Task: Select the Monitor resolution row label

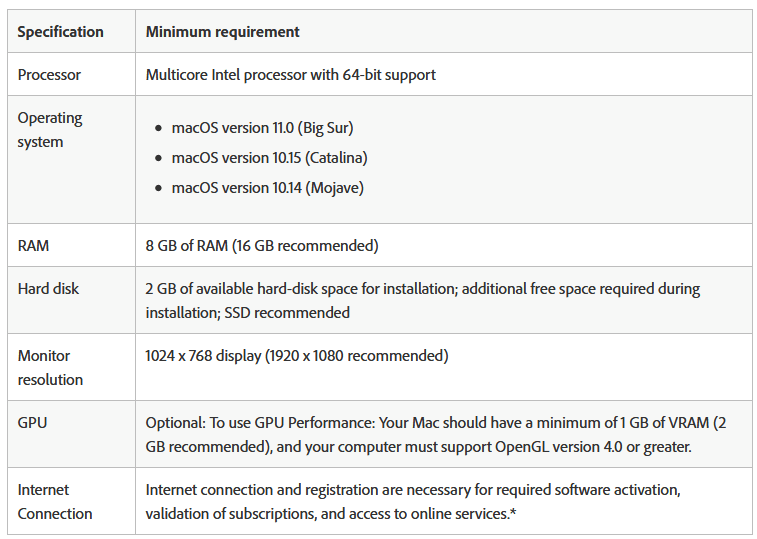Action: click(50, 368)
